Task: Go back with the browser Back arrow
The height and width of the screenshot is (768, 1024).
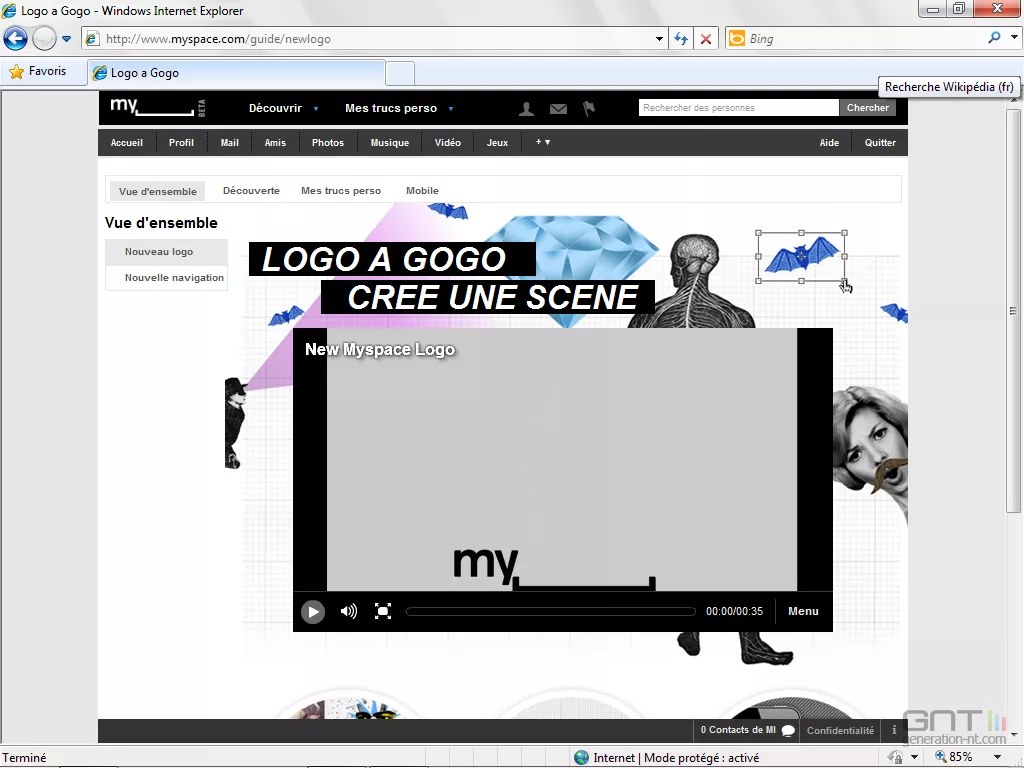Action: coord(16,39)
